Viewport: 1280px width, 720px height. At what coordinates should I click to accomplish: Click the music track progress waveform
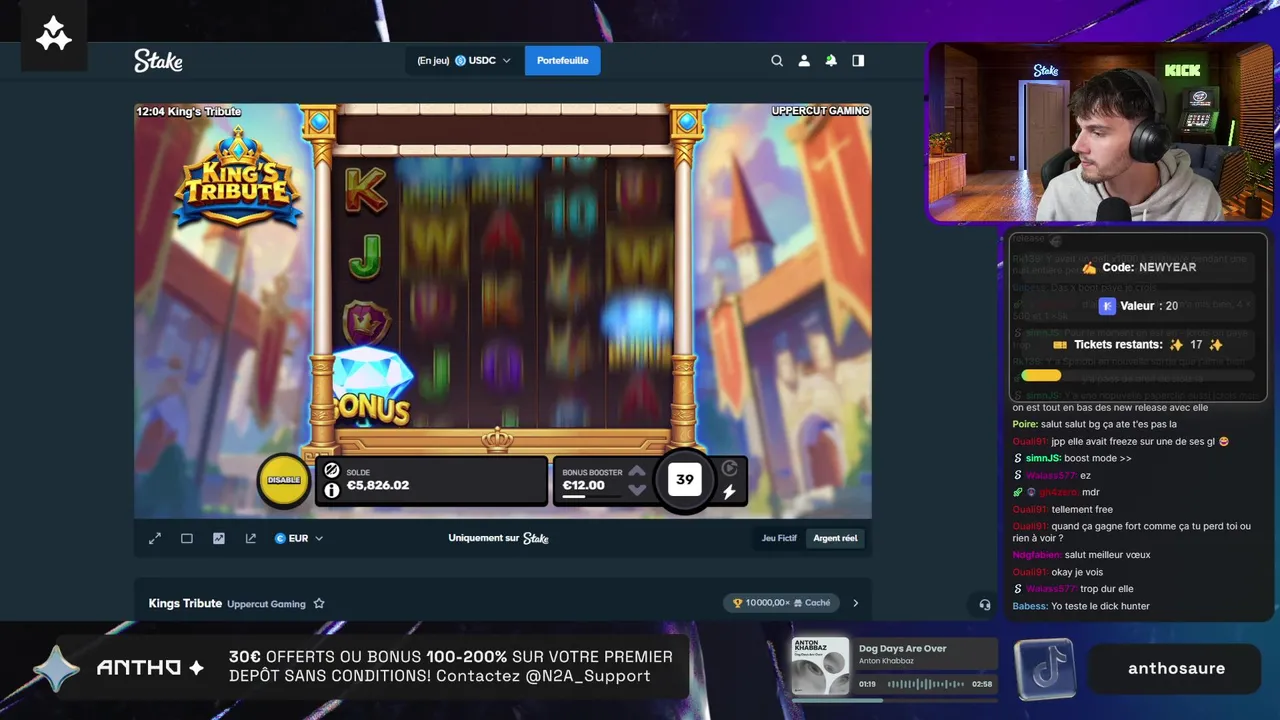point(928,684)
